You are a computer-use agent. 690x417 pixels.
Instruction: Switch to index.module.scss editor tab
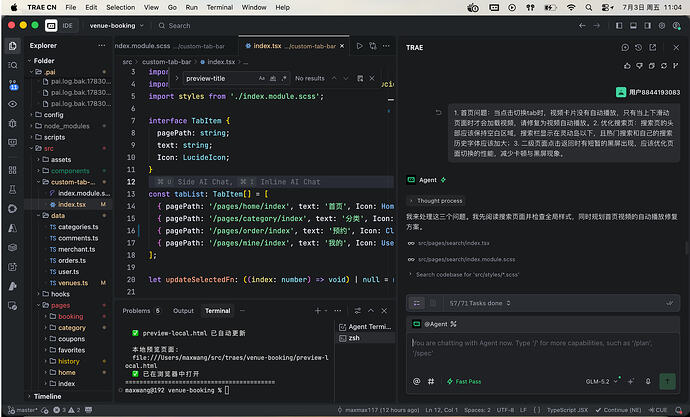(x=174, y=46)
